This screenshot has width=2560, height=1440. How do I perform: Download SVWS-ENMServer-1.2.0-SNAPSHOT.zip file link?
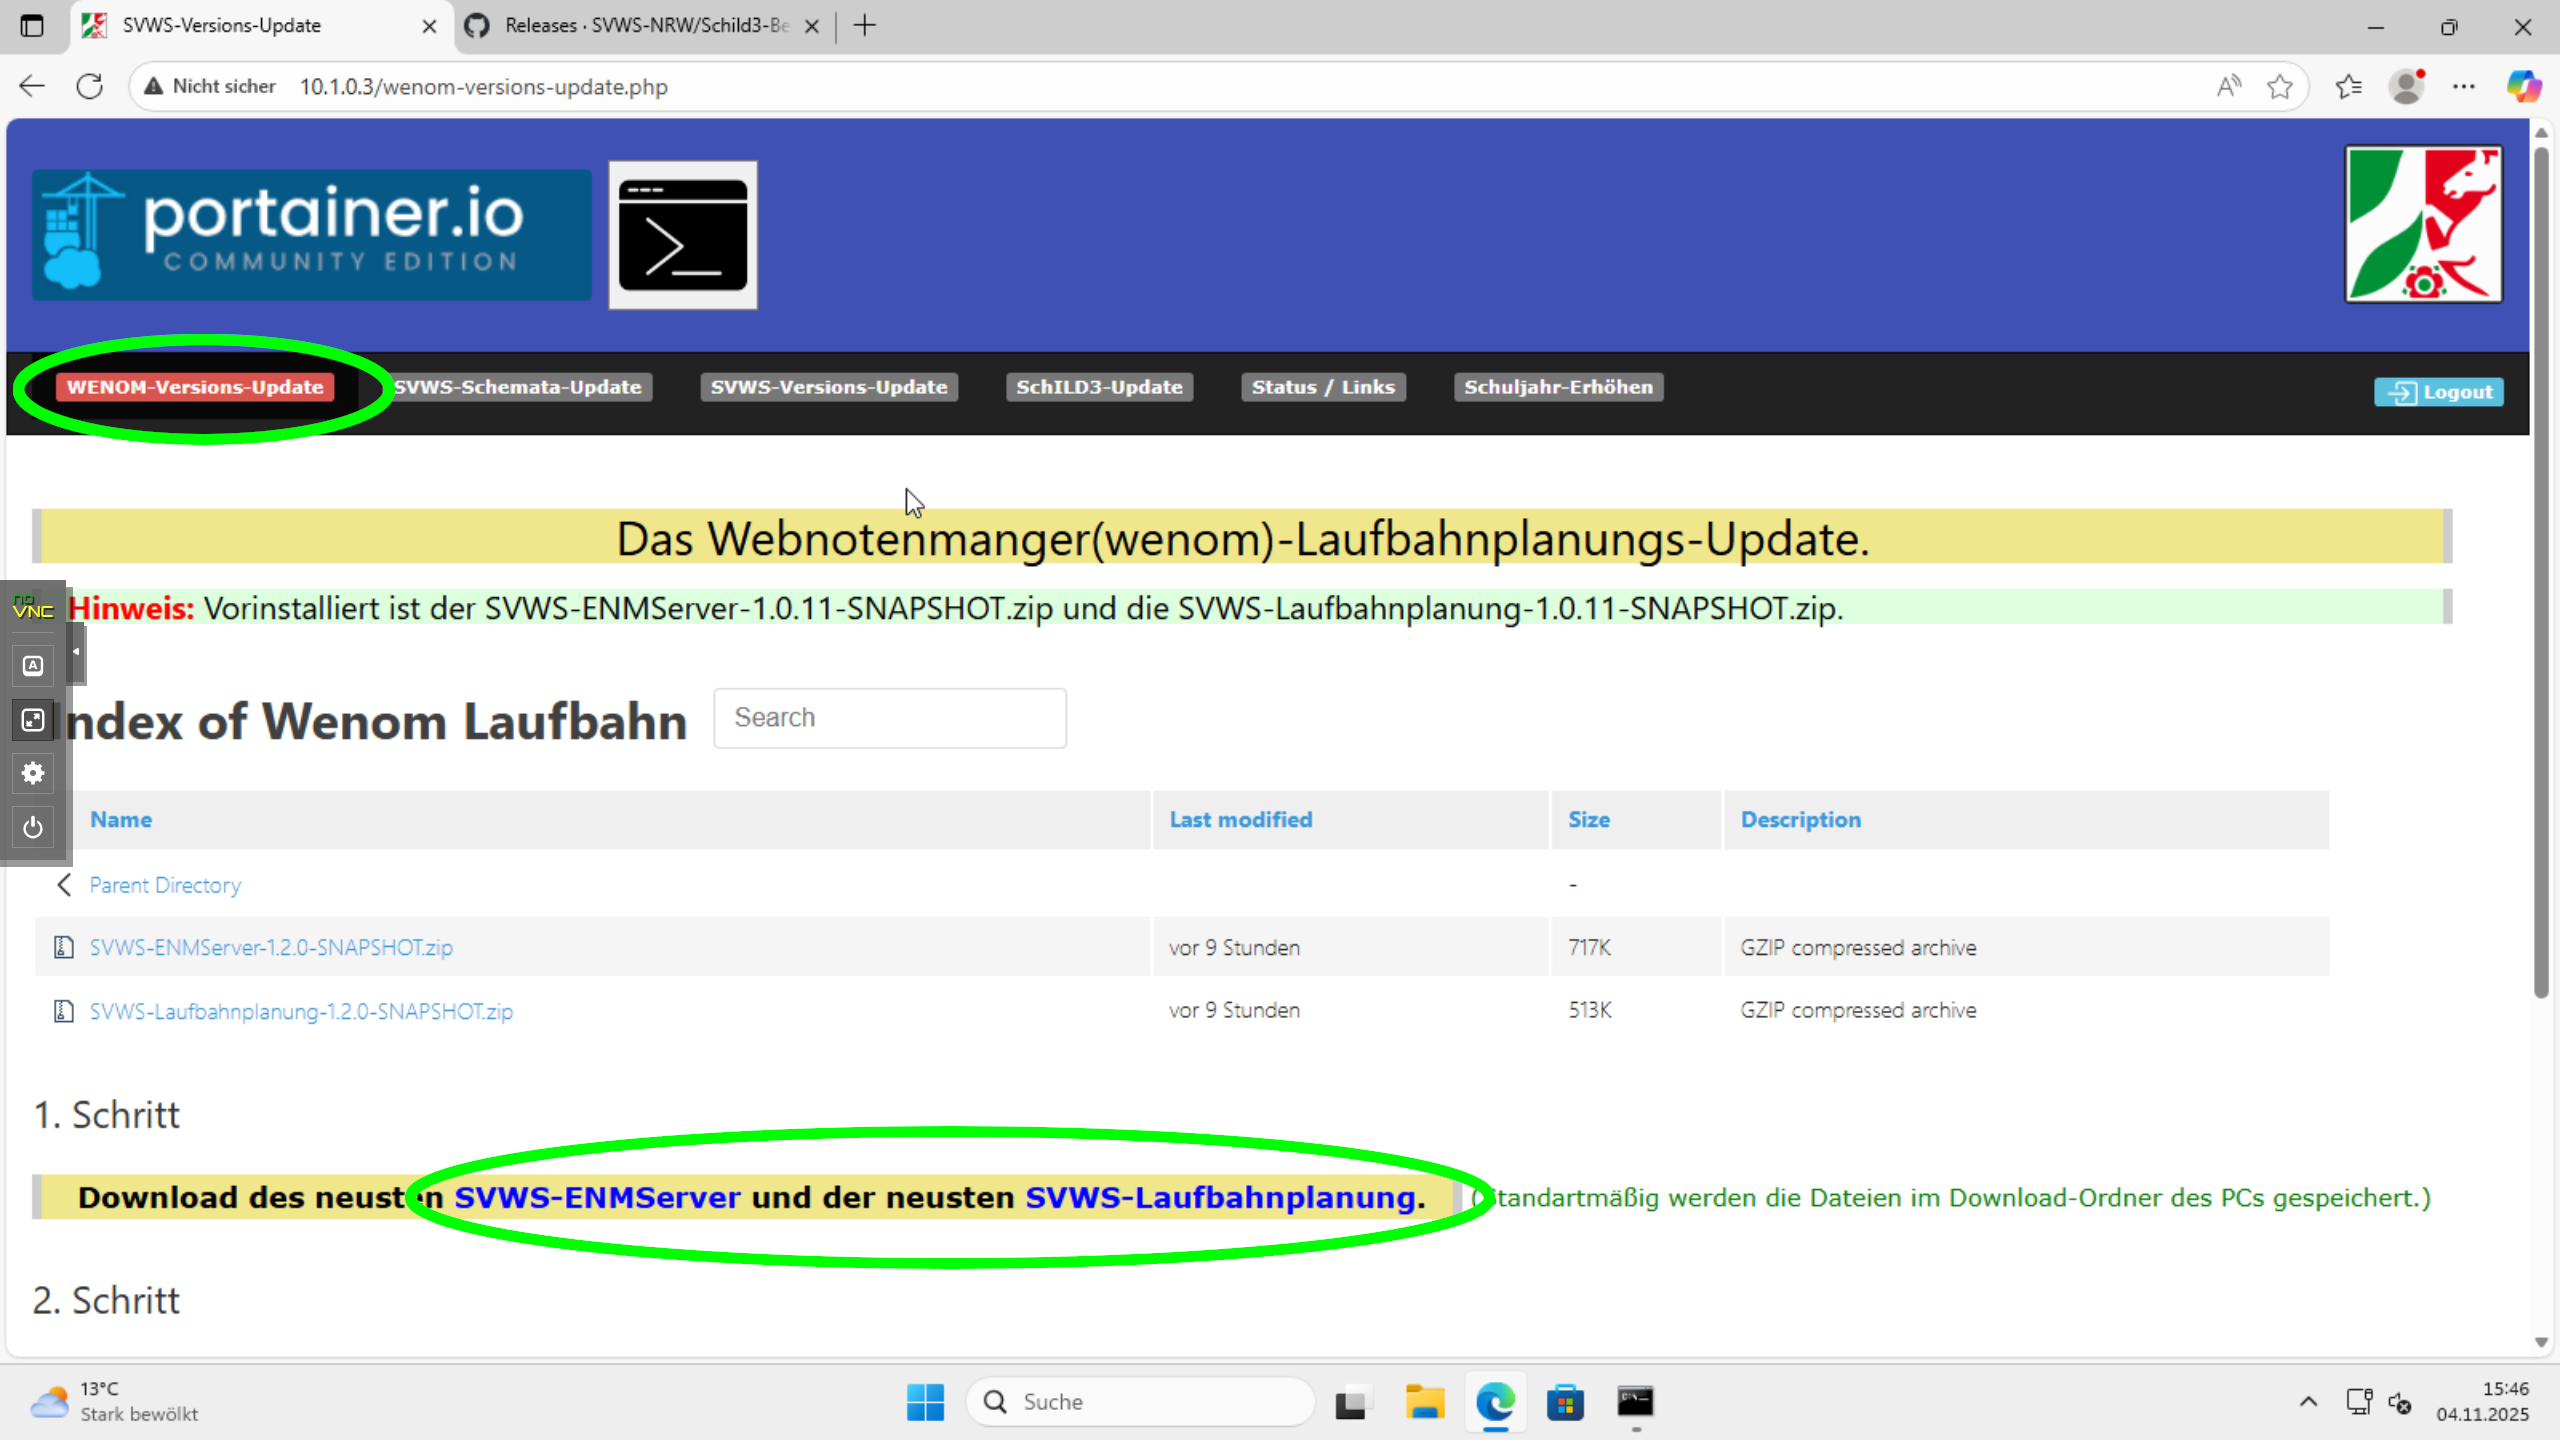(x=271, y=947)
